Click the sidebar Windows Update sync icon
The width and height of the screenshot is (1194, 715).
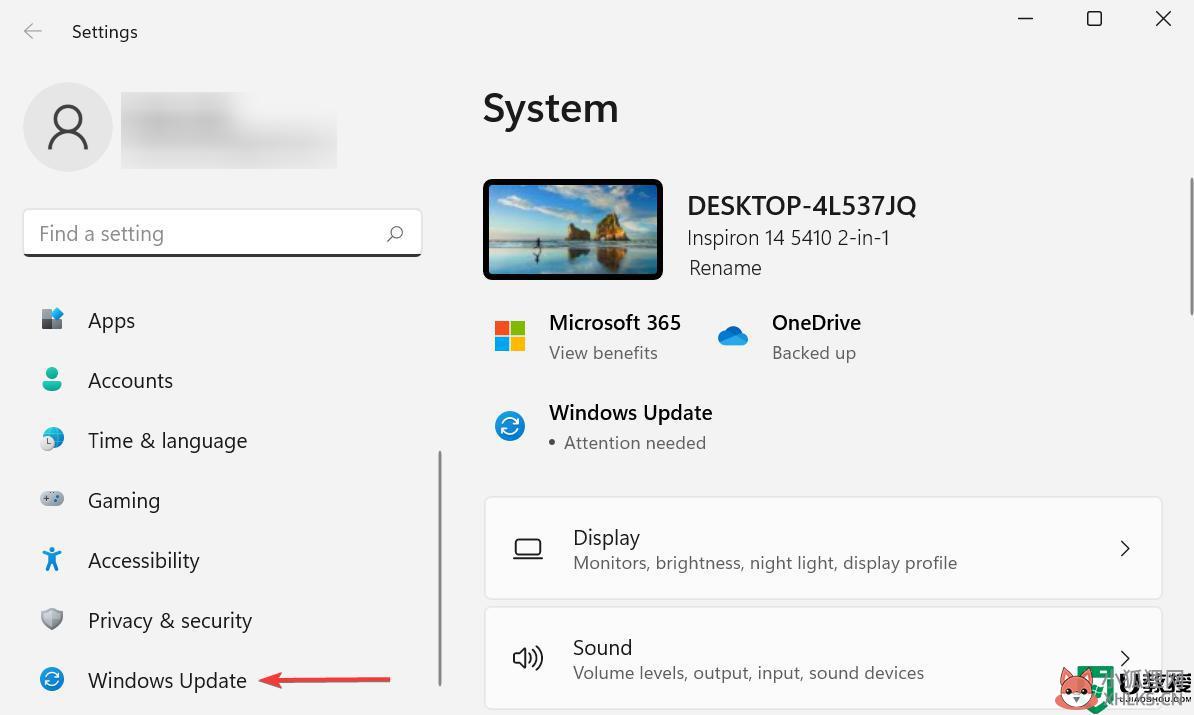tap(52, 679)
